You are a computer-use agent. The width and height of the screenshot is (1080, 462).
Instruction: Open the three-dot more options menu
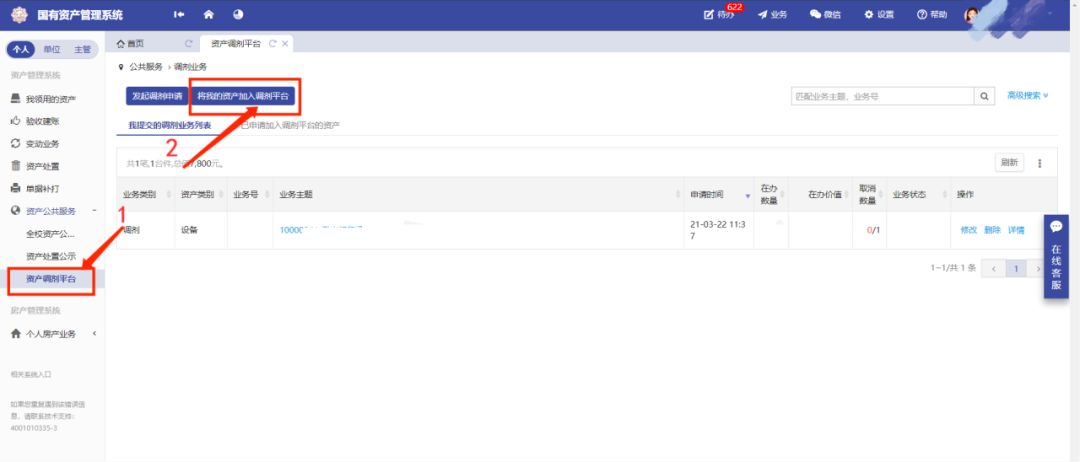click(x=1040, y=163)
